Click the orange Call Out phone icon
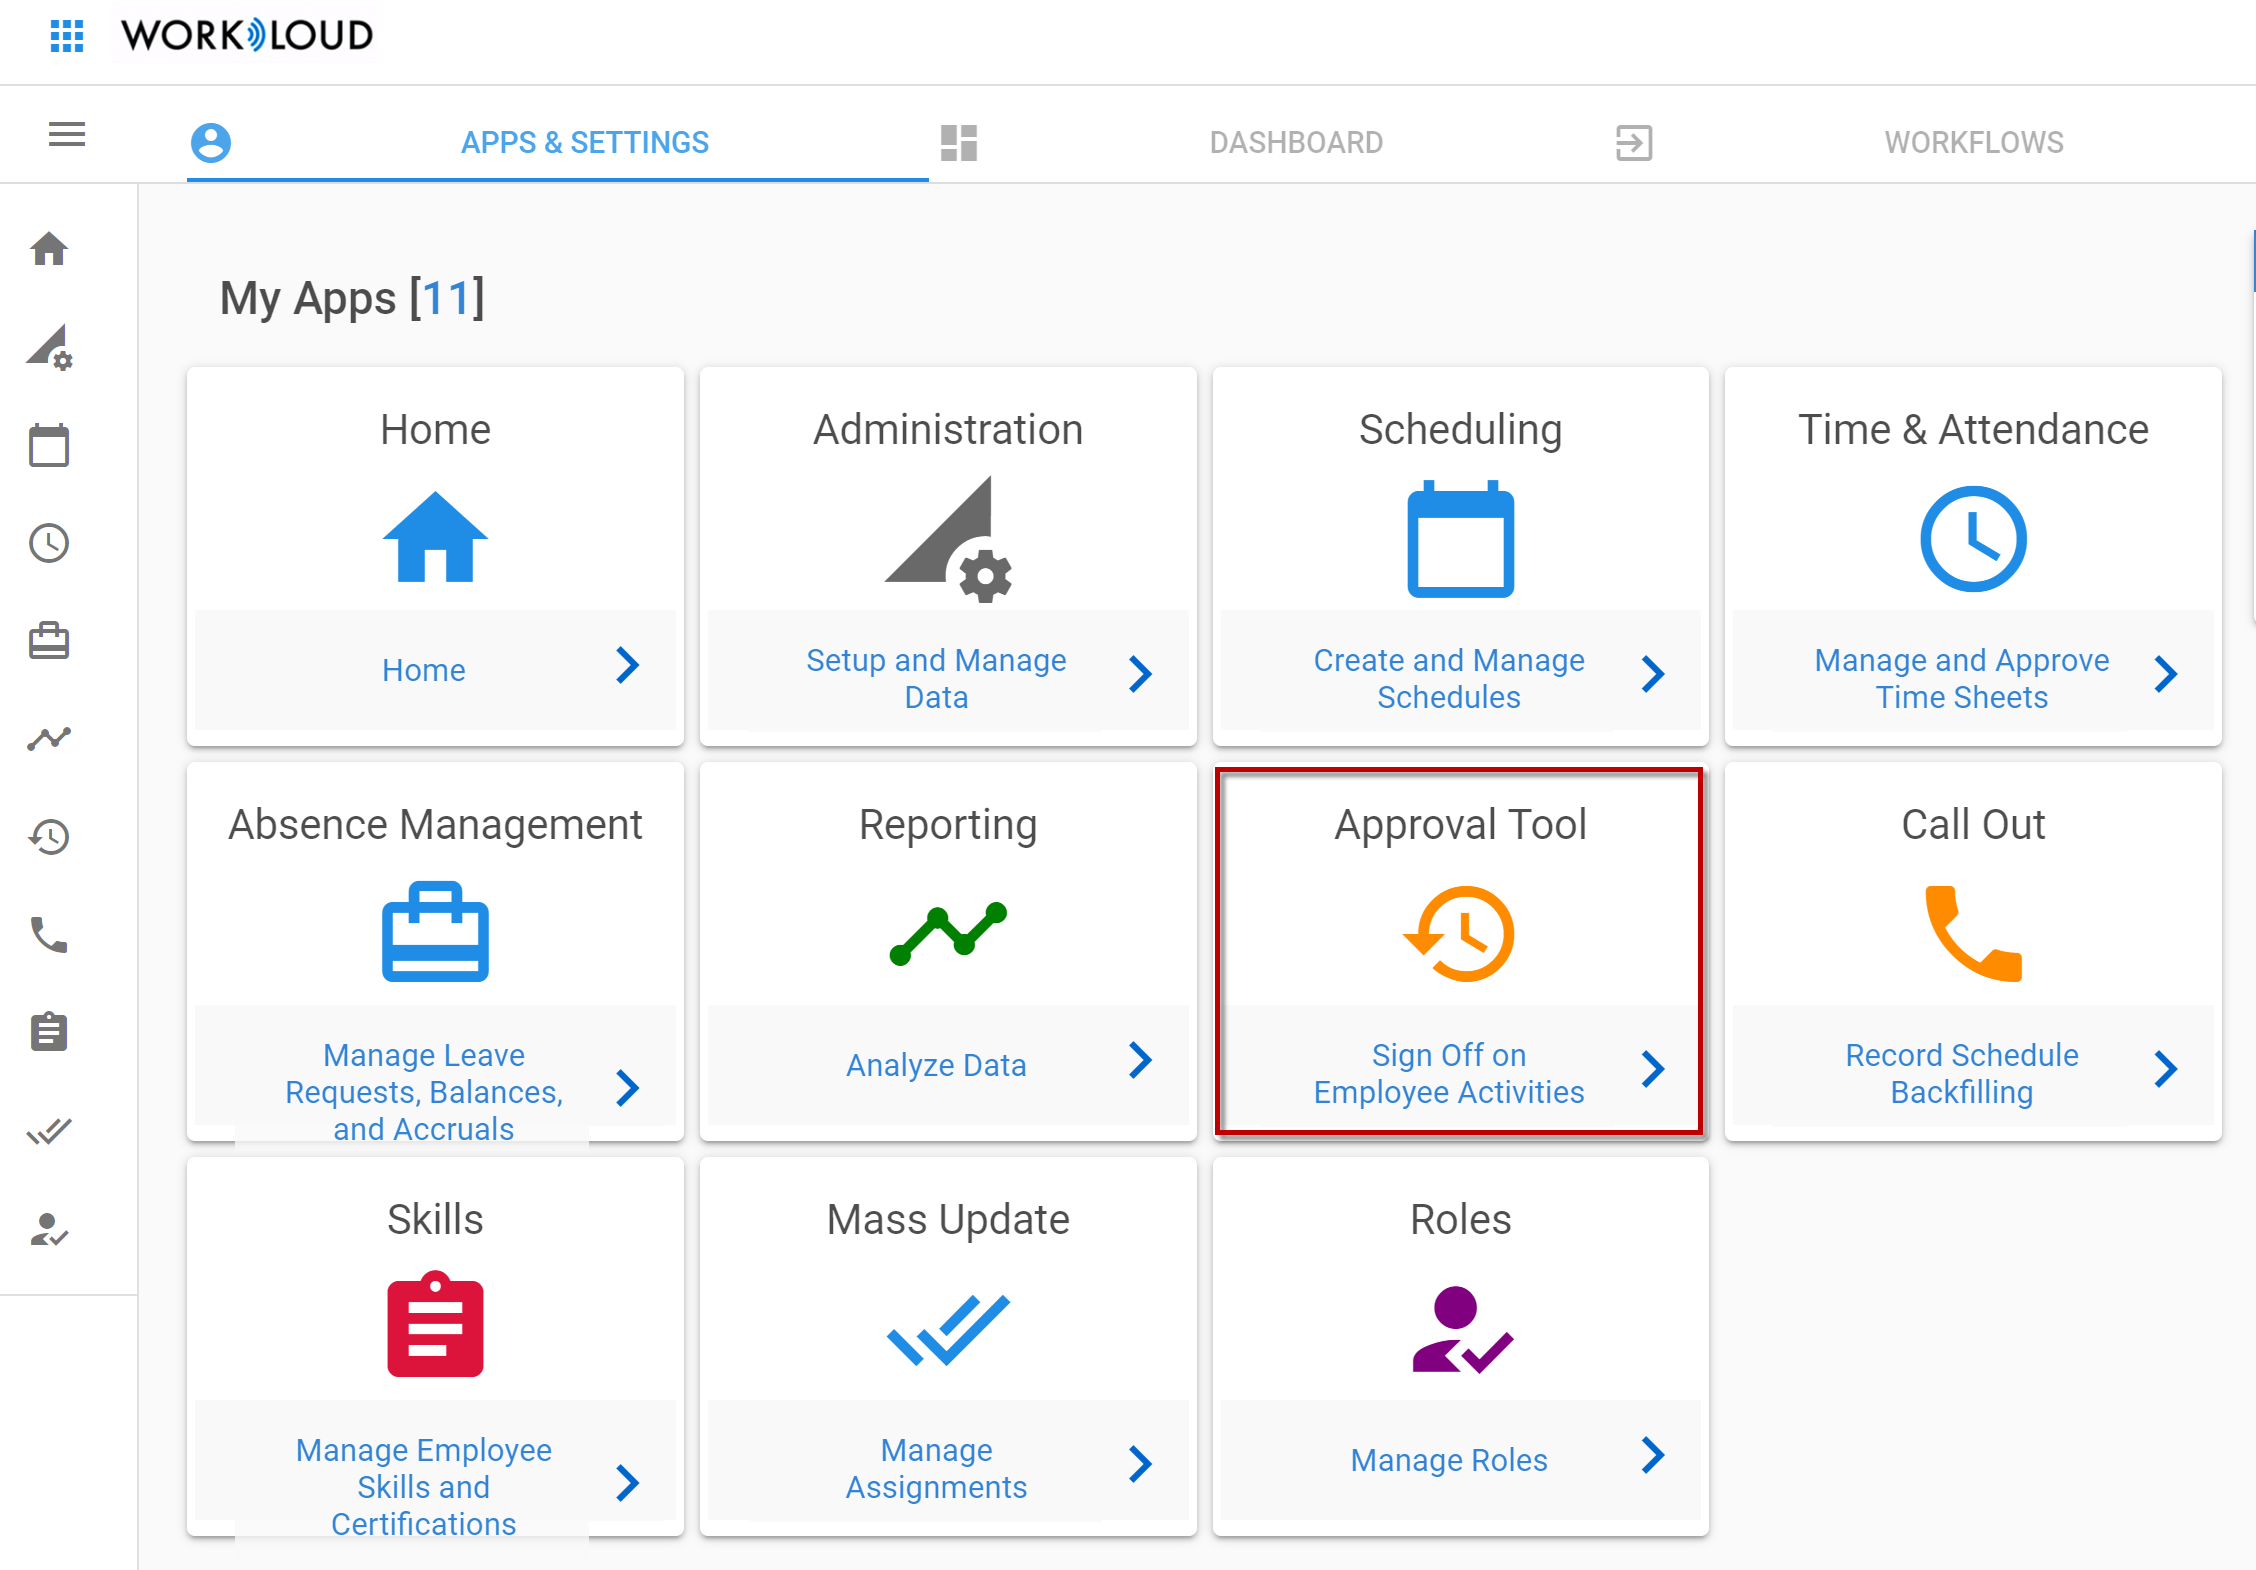 1973,933
